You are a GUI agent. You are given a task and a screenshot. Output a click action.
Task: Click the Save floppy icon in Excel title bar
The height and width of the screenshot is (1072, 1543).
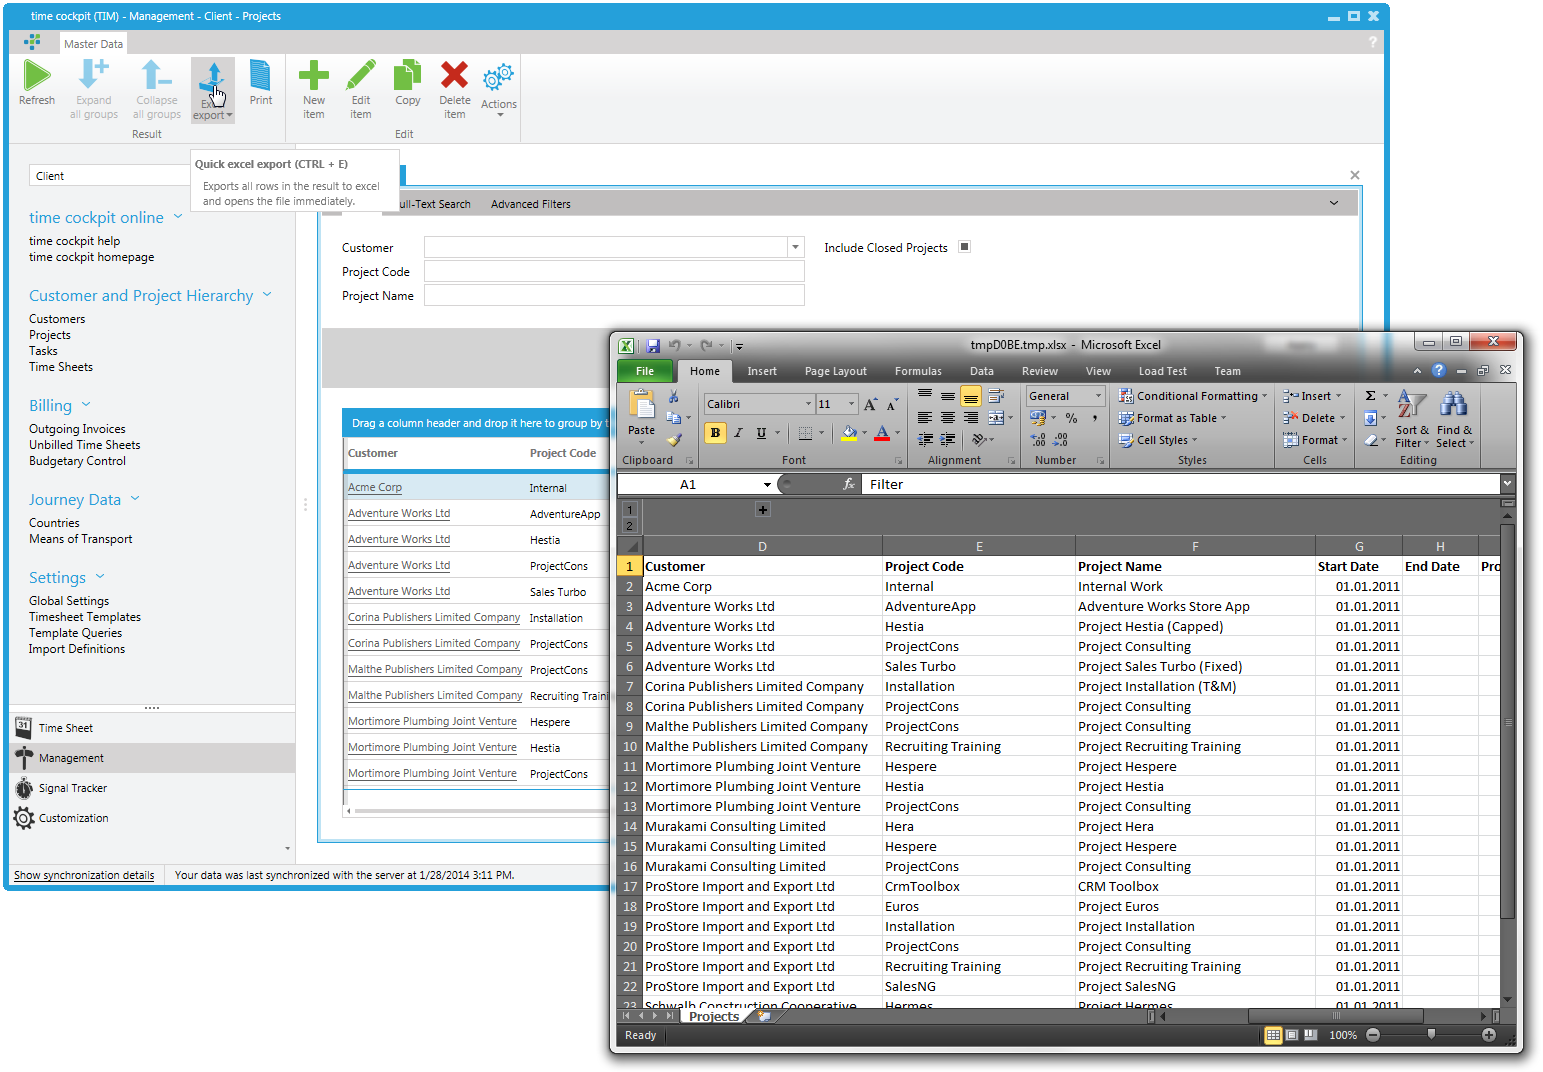[653, 346]
